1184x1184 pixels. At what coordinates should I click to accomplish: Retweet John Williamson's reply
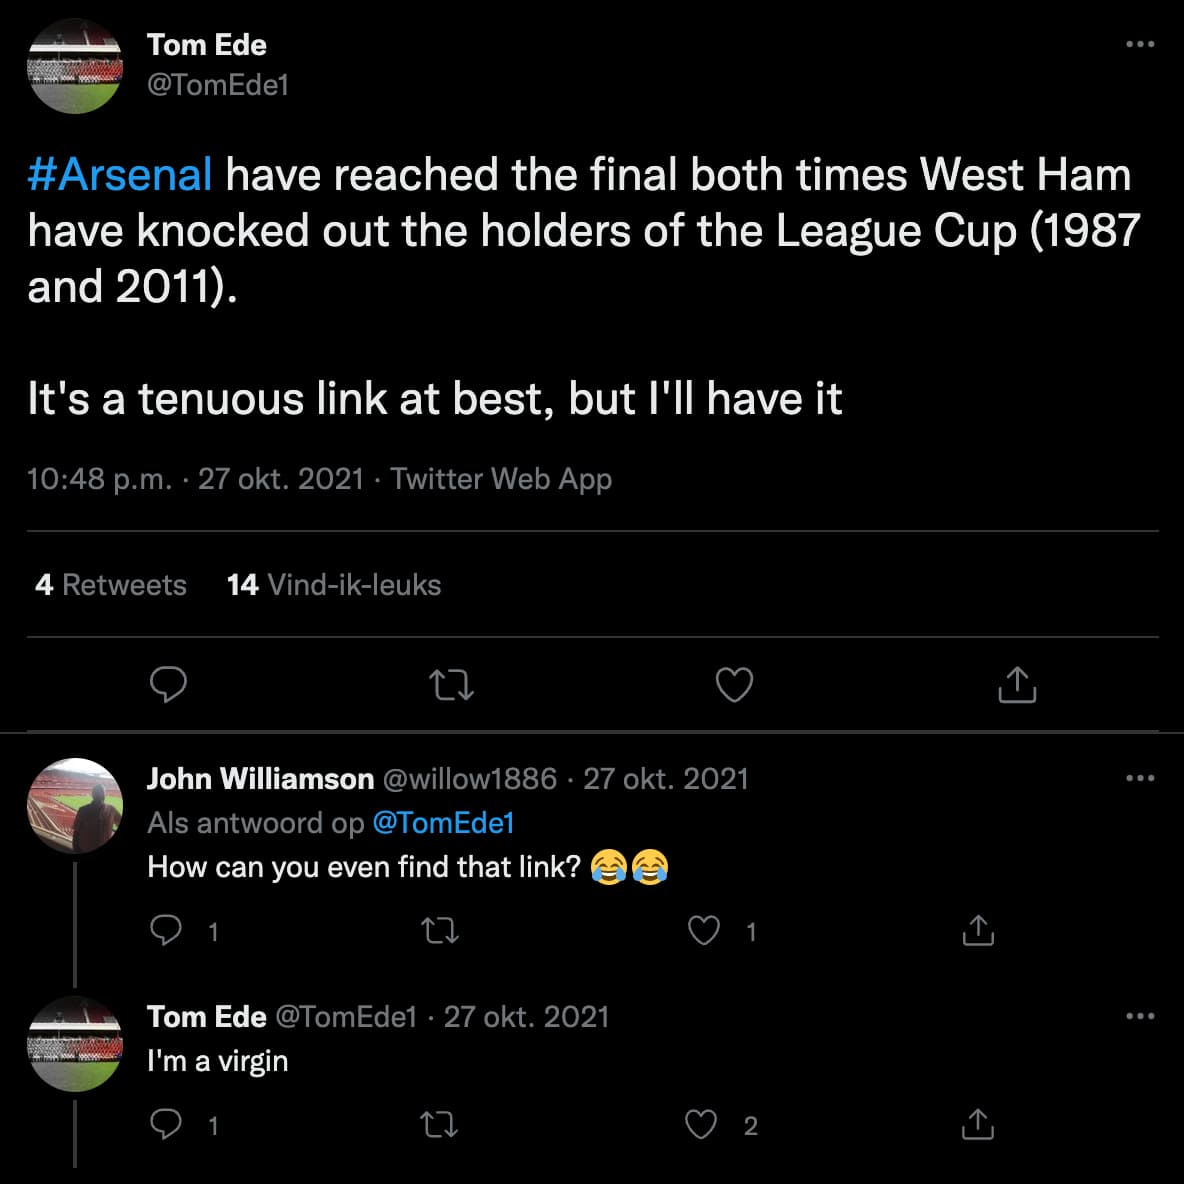pos(439,931)
